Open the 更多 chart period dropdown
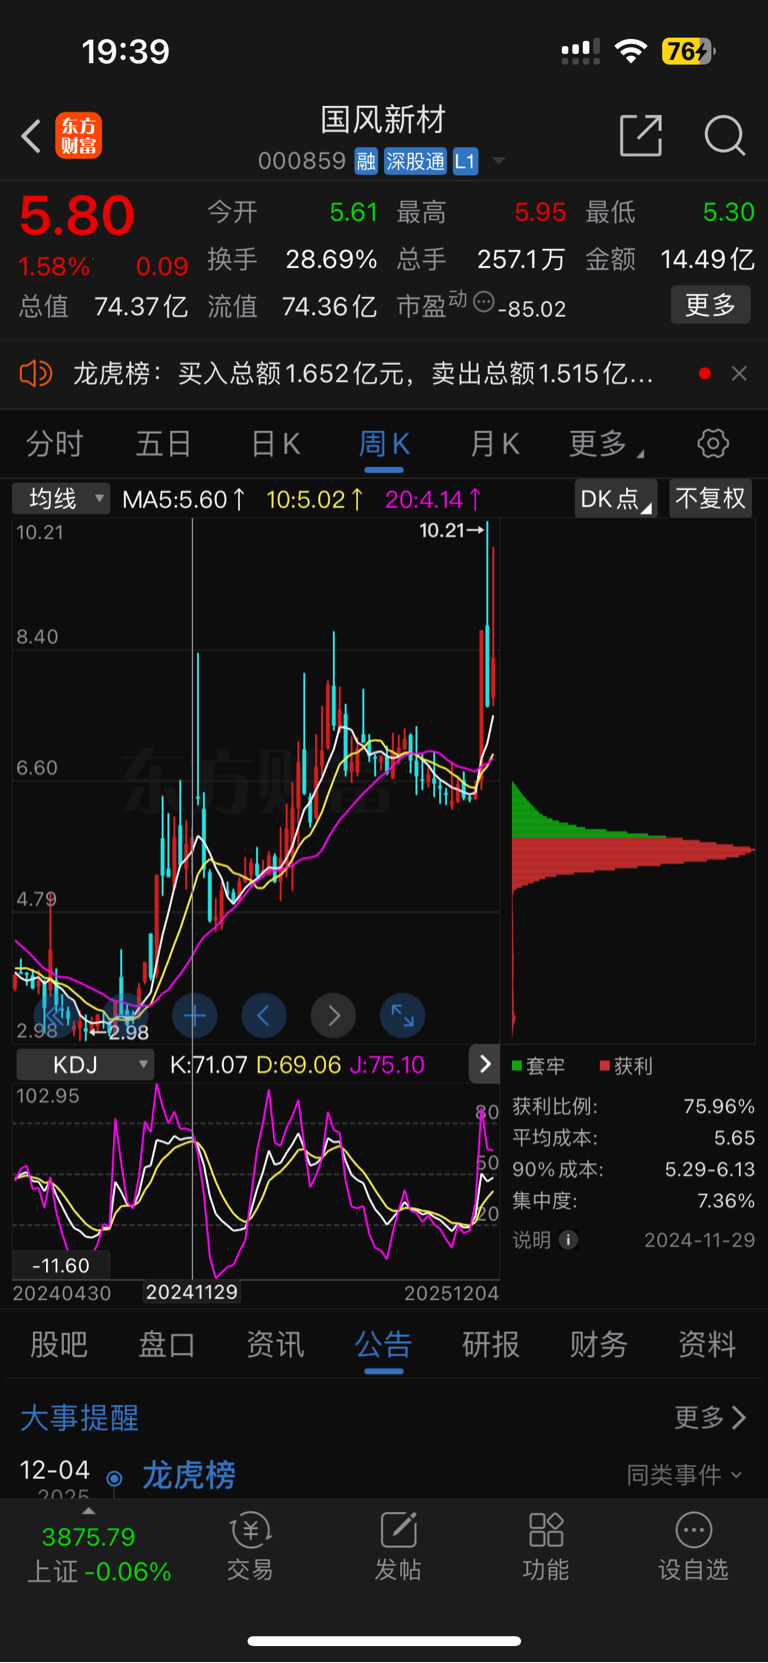This screenshot has width=768, height=1663. [x=606, y=444]
